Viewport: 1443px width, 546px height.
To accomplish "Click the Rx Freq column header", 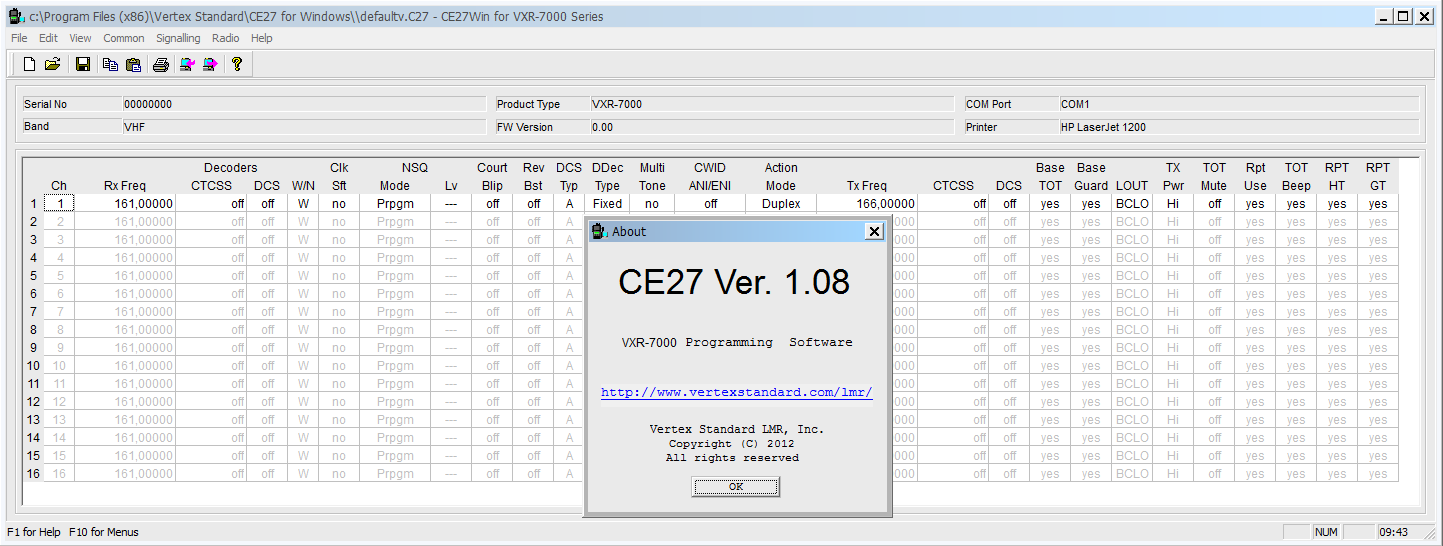I will click(x=125, y=186).
